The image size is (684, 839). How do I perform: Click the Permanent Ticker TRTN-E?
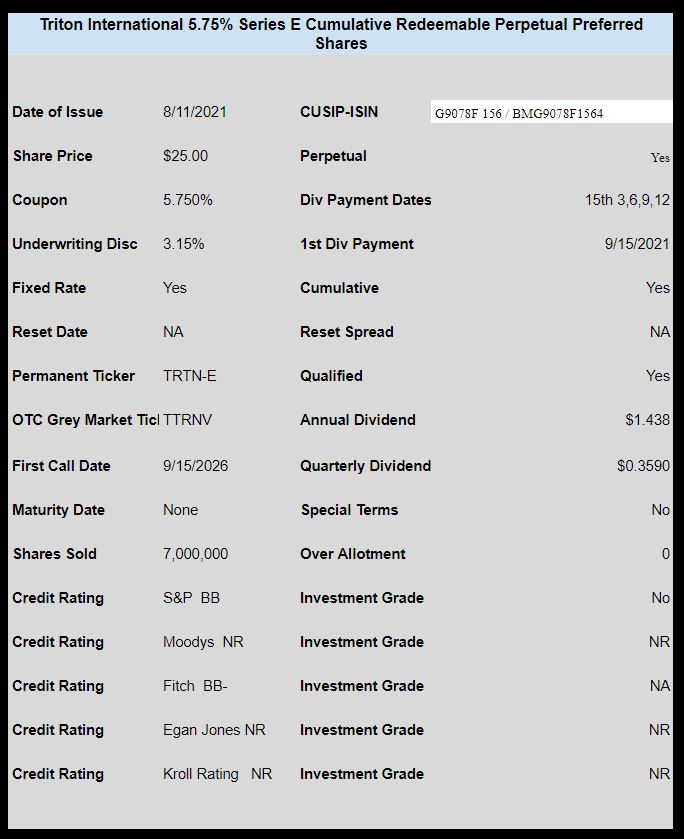click(x=189, y=376)
